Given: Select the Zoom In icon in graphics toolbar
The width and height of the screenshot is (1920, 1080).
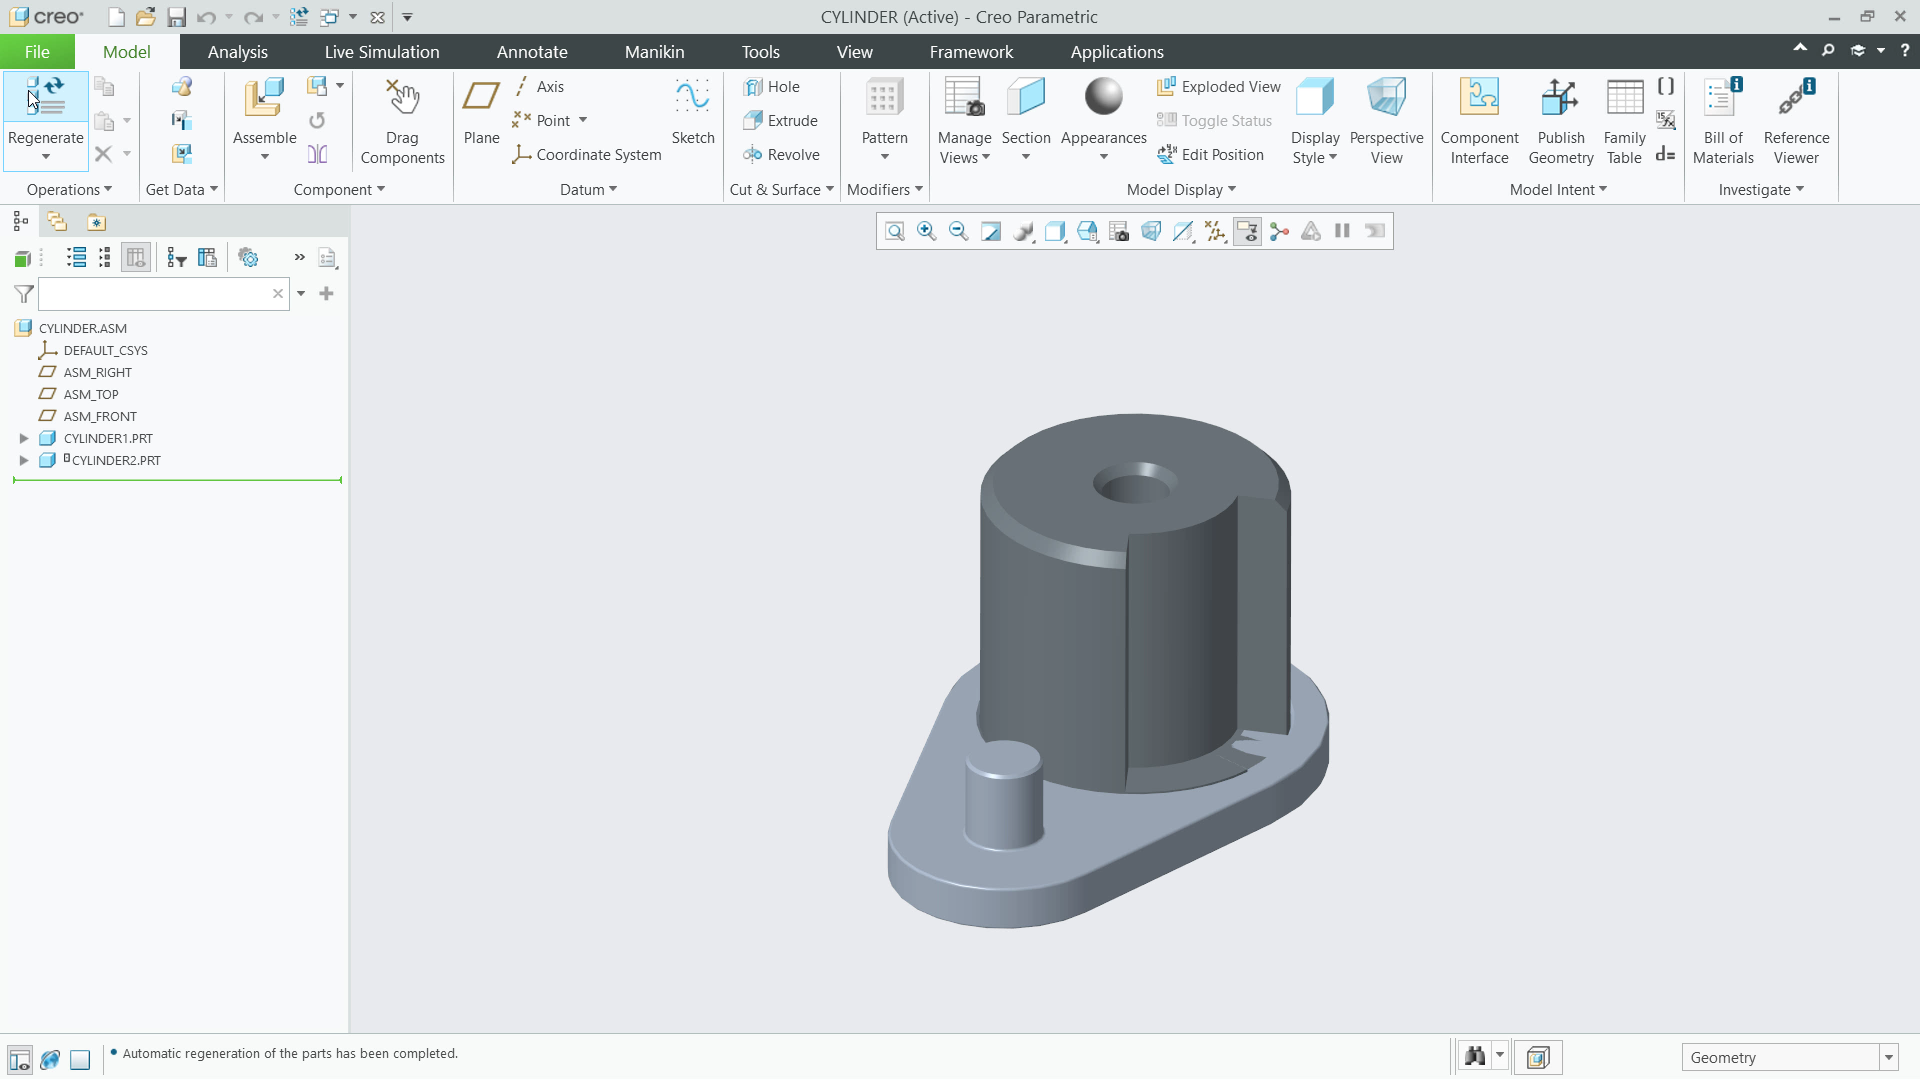Looking at the screenshot, I should pos(926,231).
